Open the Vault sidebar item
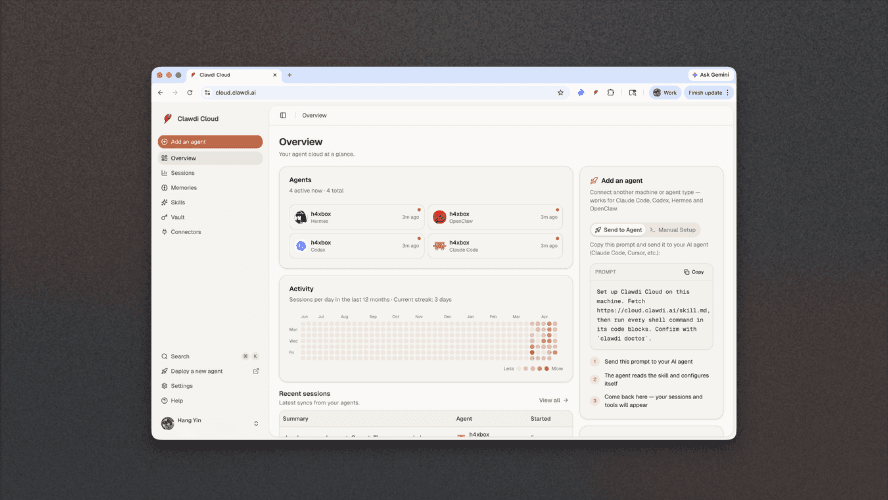Screen dimensions: 888x500 210,217
